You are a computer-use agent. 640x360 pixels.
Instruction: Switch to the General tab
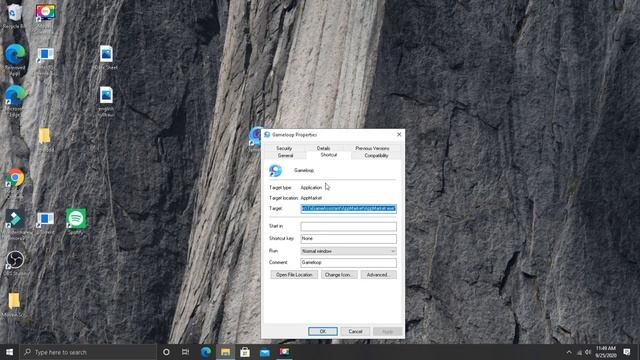(x=285, y=156)
